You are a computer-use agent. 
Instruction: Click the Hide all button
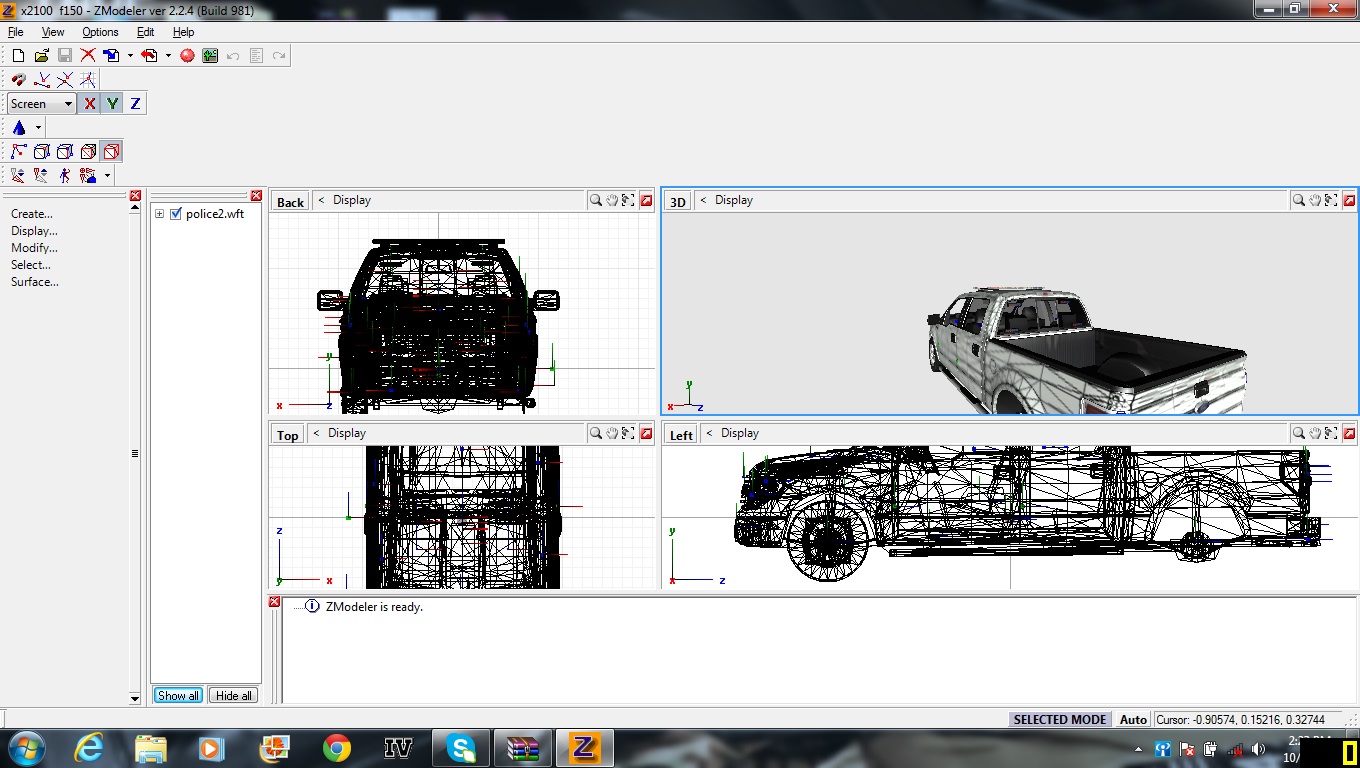[x=234, y=695]
